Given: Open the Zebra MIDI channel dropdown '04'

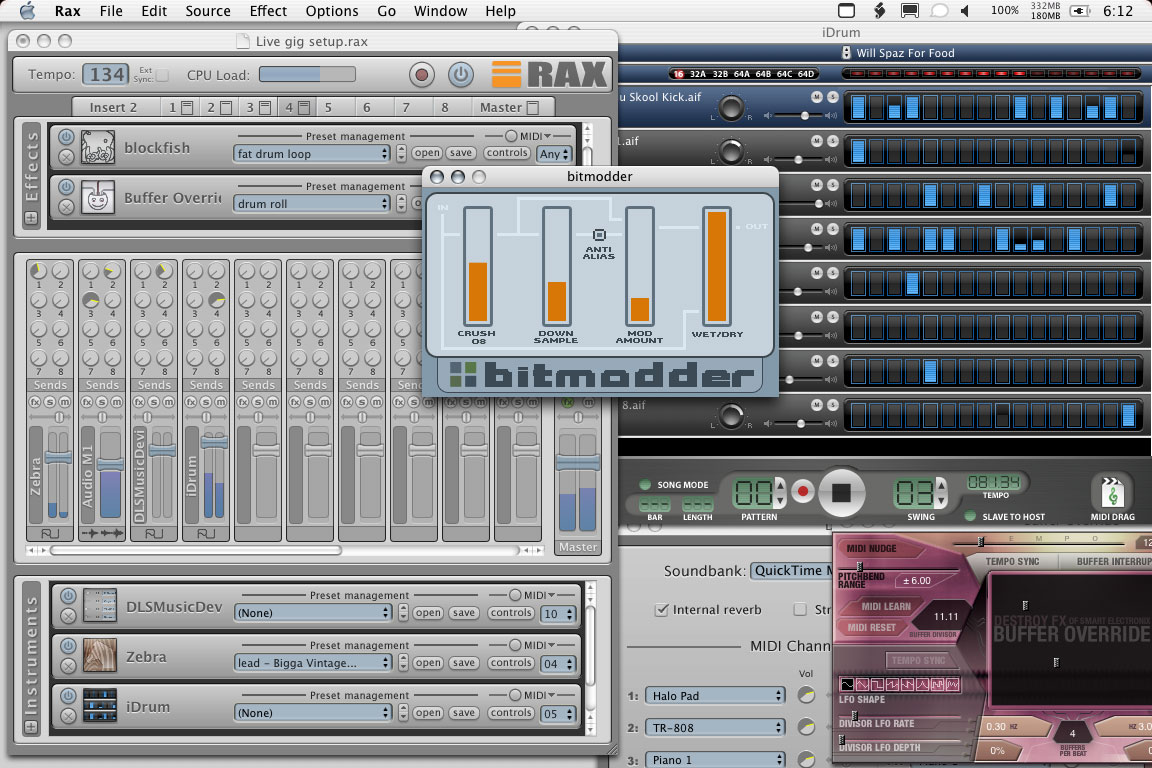Looking at the screenshot, I should coord(558,664).
